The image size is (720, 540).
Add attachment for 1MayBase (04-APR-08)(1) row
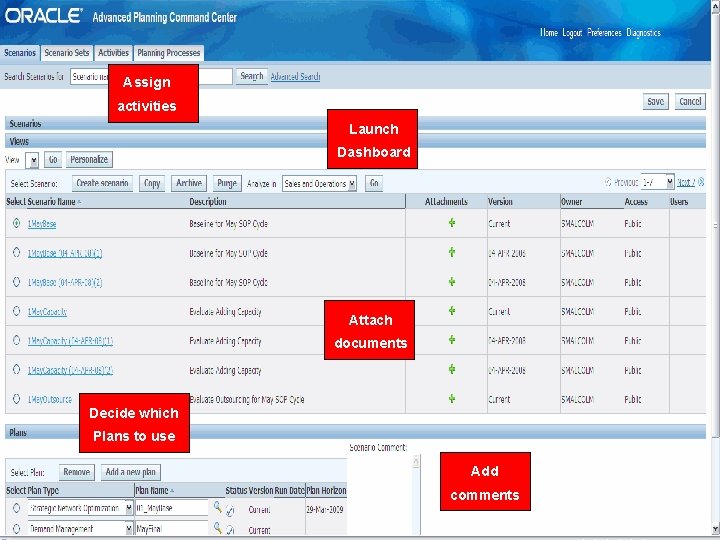(x=452, y=252)
